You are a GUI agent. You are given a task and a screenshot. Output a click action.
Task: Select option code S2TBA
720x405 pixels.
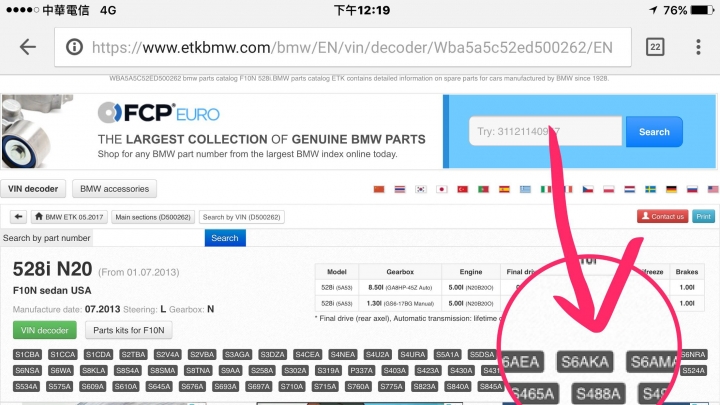[133, 354]
